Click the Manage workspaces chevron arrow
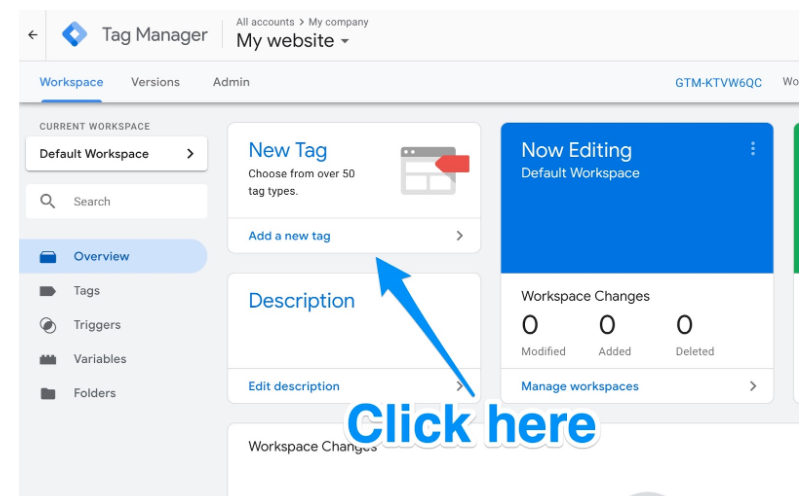The image size is (812, 503). point(753,386)
